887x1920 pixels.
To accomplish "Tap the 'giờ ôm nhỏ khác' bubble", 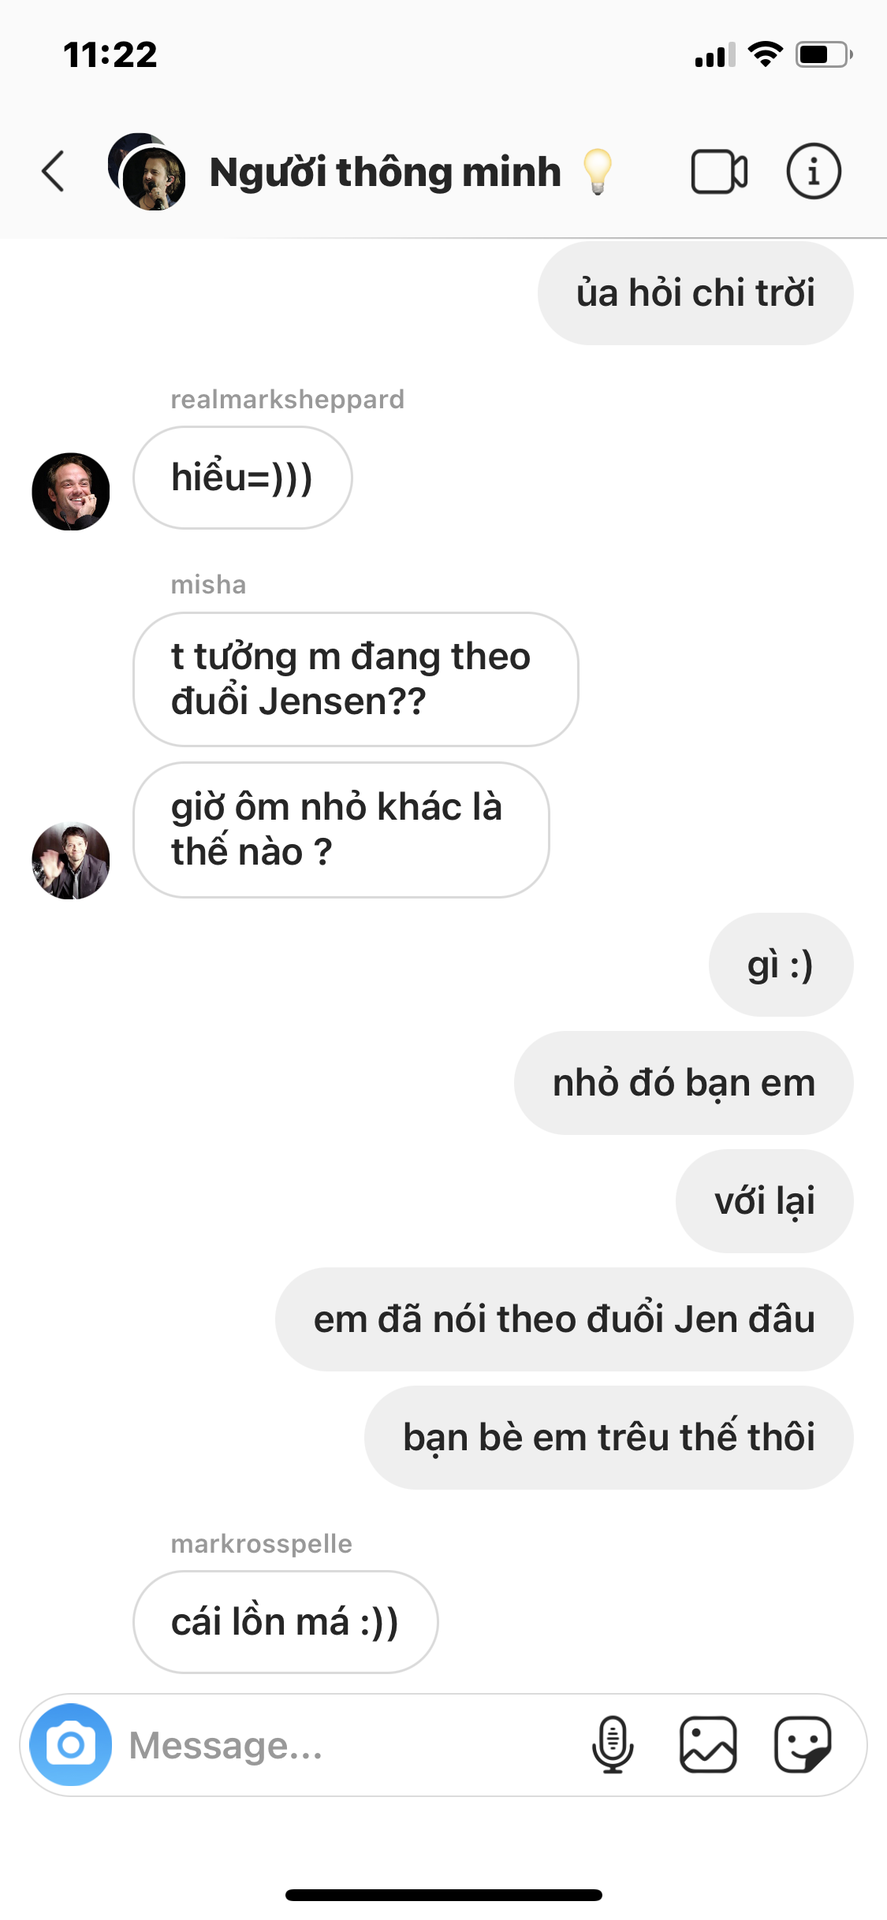I will pos(341,830).
